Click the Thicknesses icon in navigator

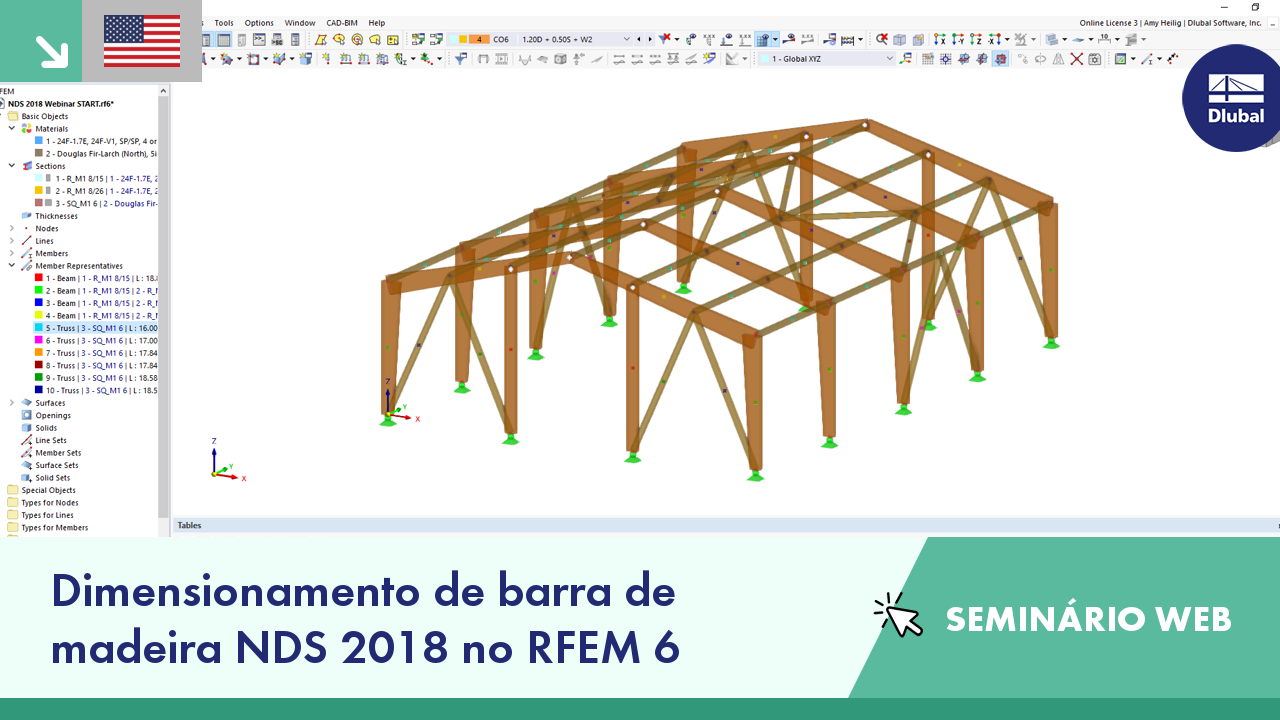tap(27, 216)
